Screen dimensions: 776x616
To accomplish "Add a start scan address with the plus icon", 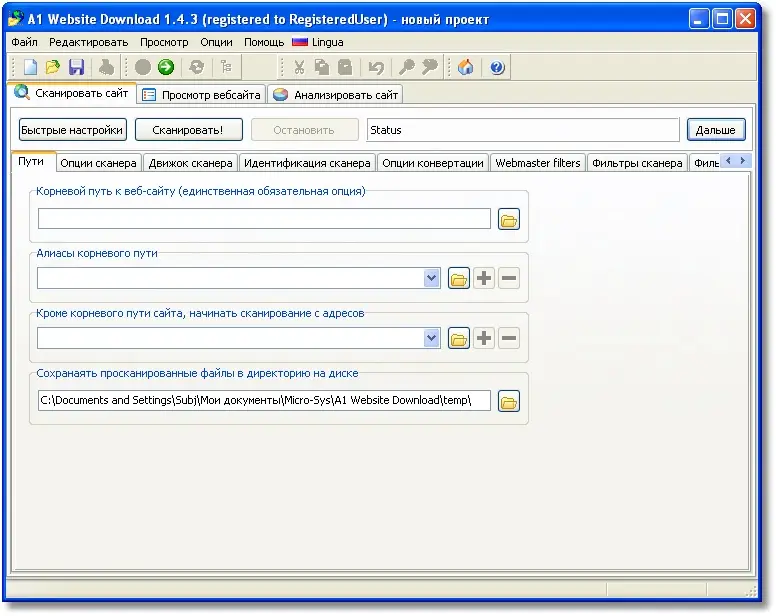I will (x=484, y=338).
